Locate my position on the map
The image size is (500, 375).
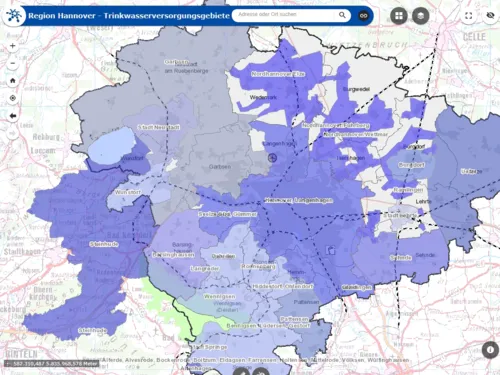[13, 98]
